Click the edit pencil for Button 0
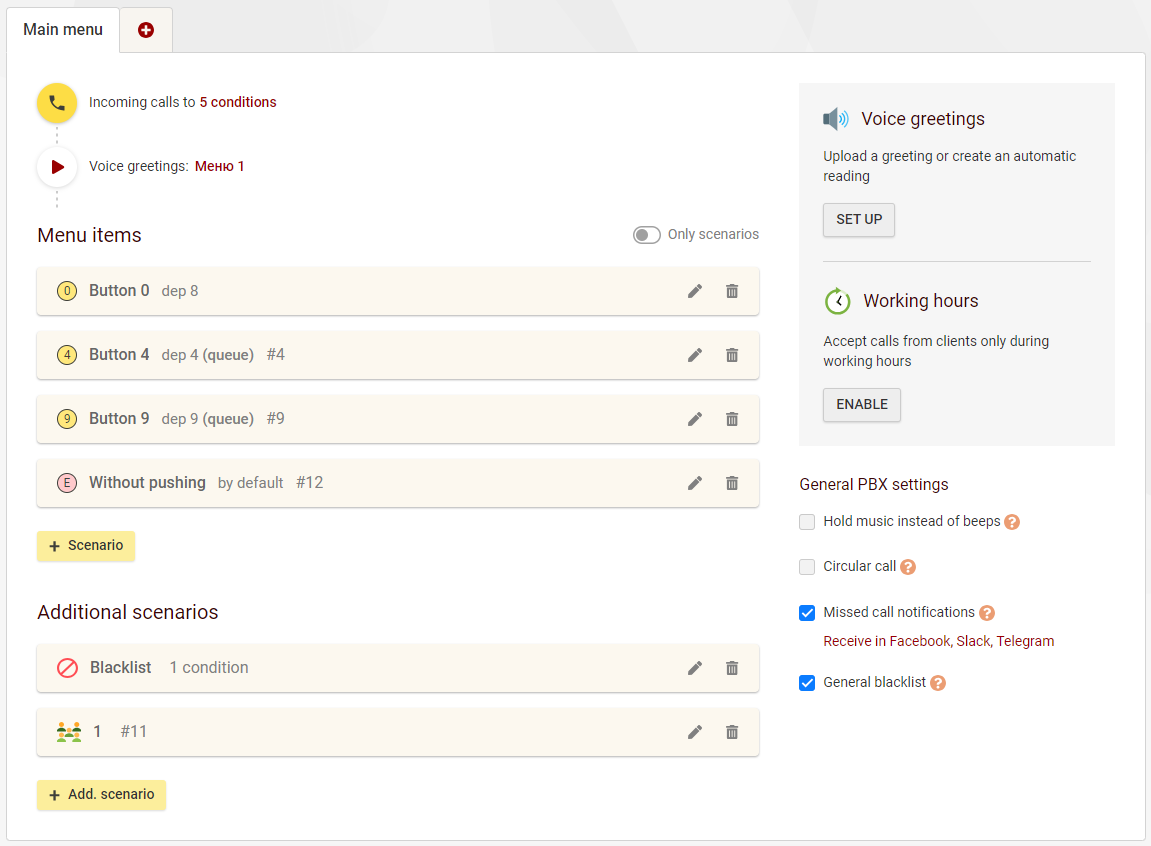Screen dimensions: 1151x846 [695, 291]
